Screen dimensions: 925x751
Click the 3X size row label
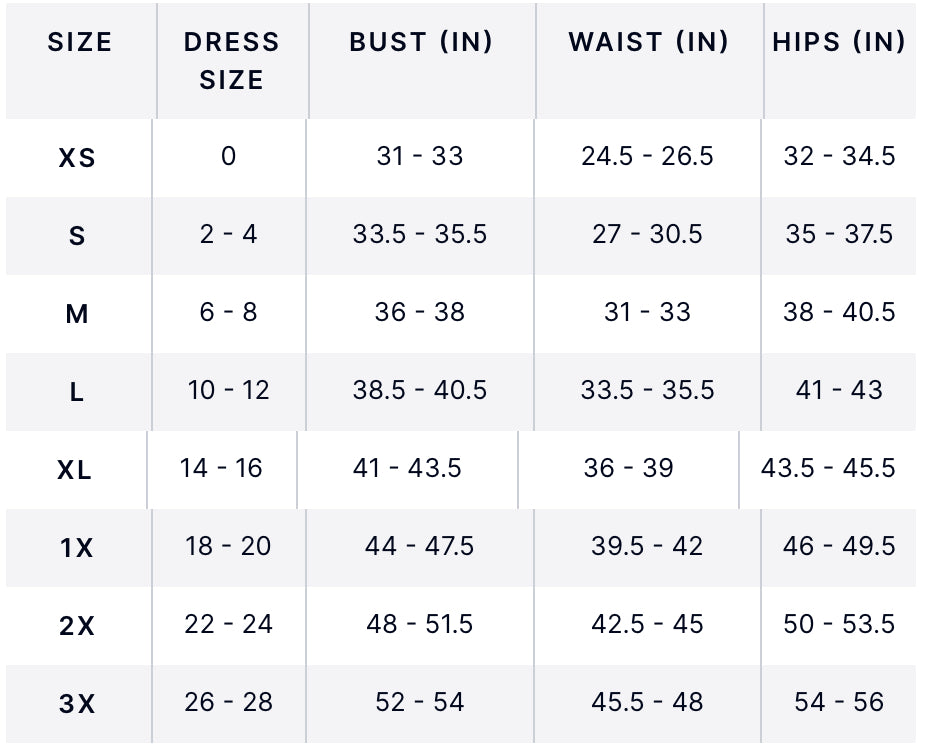click(76, 704)
